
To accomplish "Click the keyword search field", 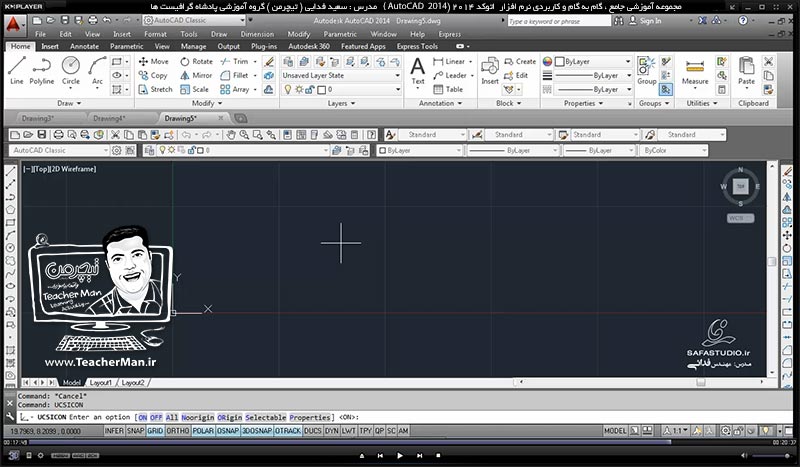I will click(559, 21).
